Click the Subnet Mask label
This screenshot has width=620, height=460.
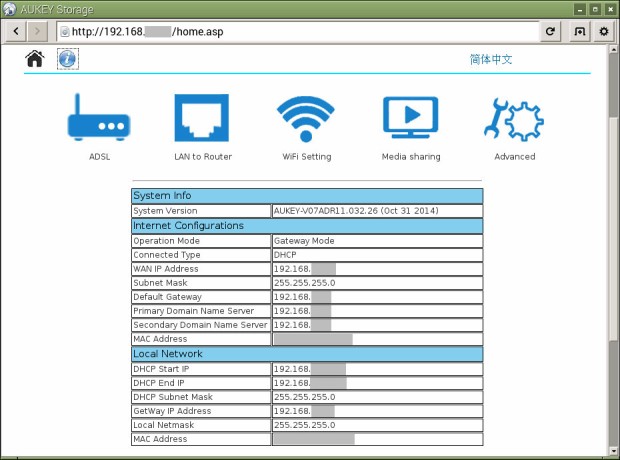point(160,283)
